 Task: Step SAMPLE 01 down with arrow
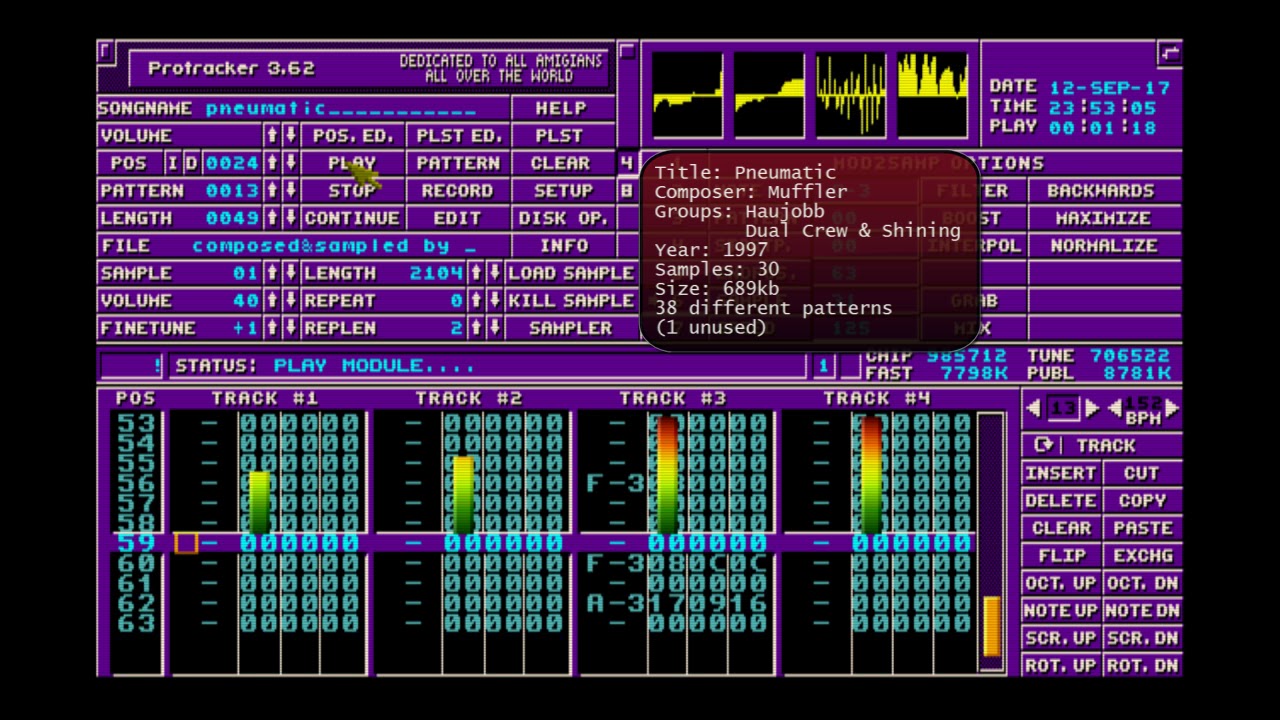290,273
